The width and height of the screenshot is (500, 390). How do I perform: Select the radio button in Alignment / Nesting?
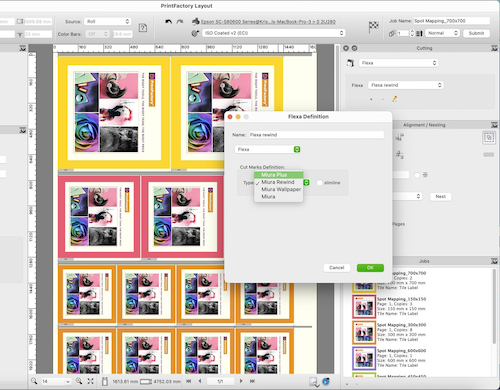[417, 175]
